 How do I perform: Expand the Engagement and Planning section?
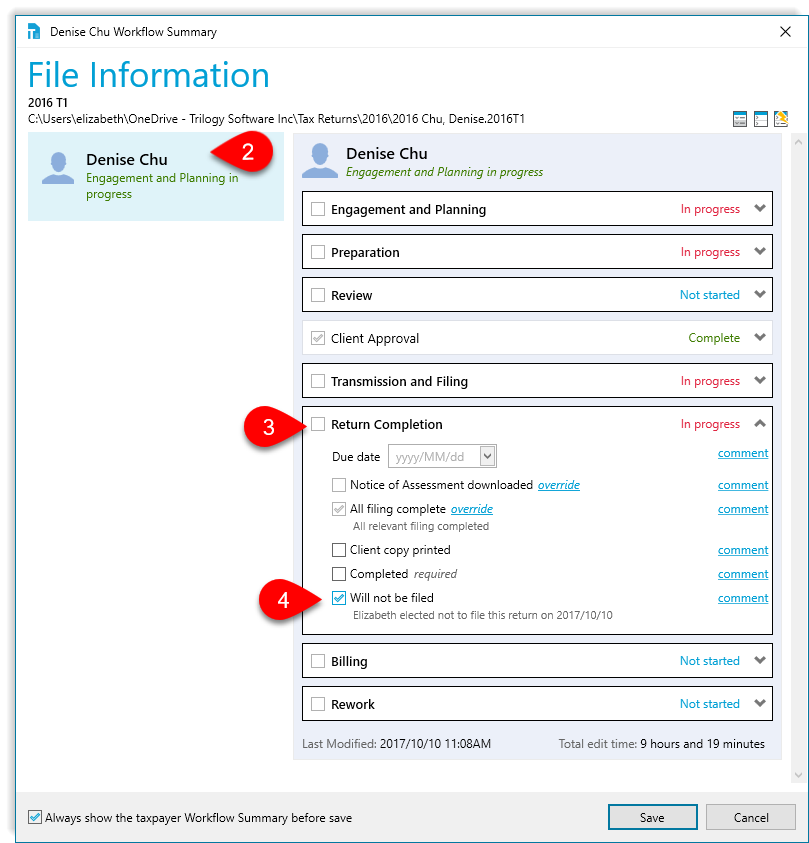(760, 208)
